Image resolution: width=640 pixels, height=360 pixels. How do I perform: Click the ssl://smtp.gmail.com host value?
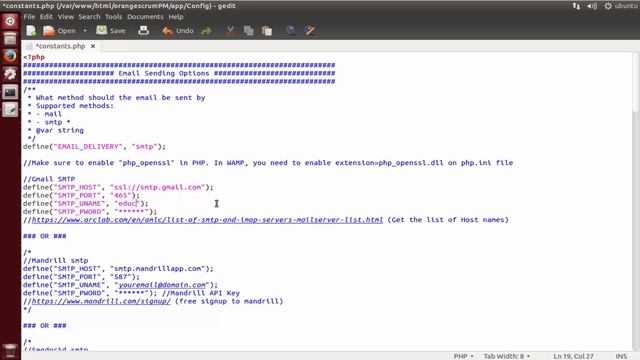158,187
